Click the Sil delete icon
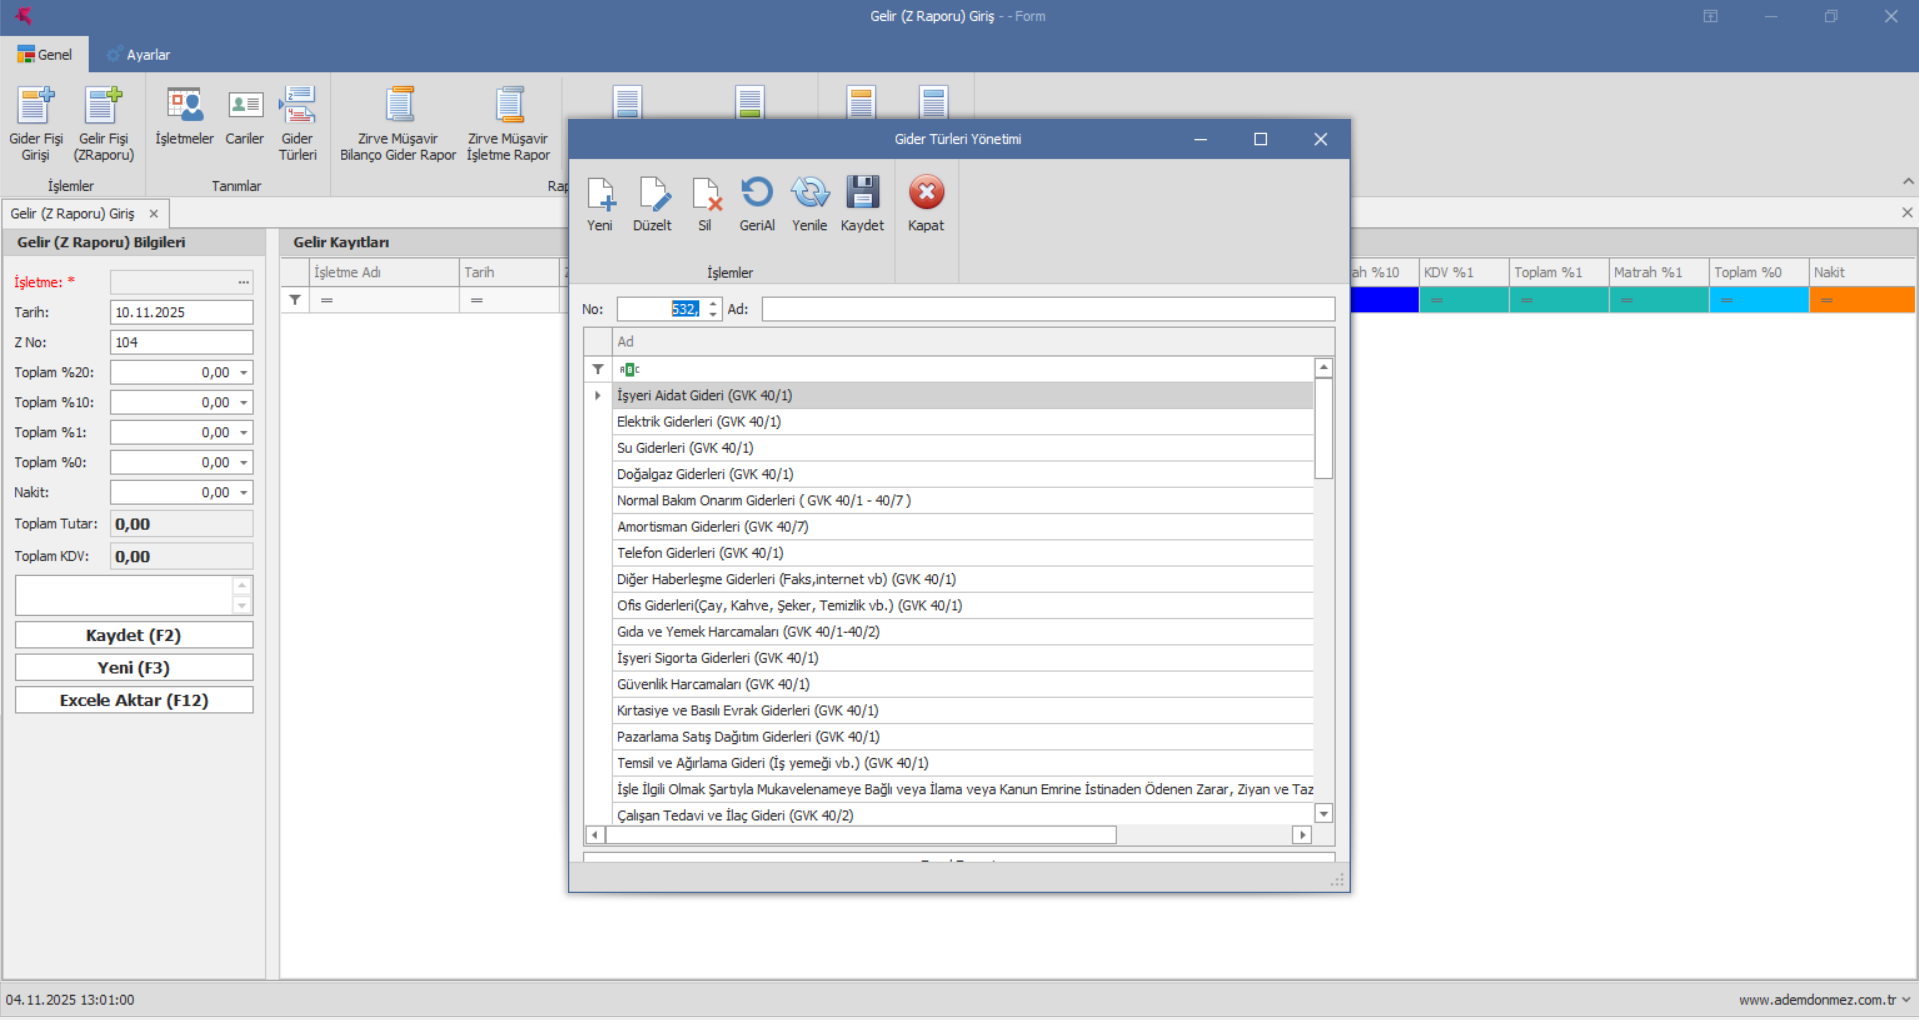Viewport: 1919px width, 1020px height. (705, 194)
